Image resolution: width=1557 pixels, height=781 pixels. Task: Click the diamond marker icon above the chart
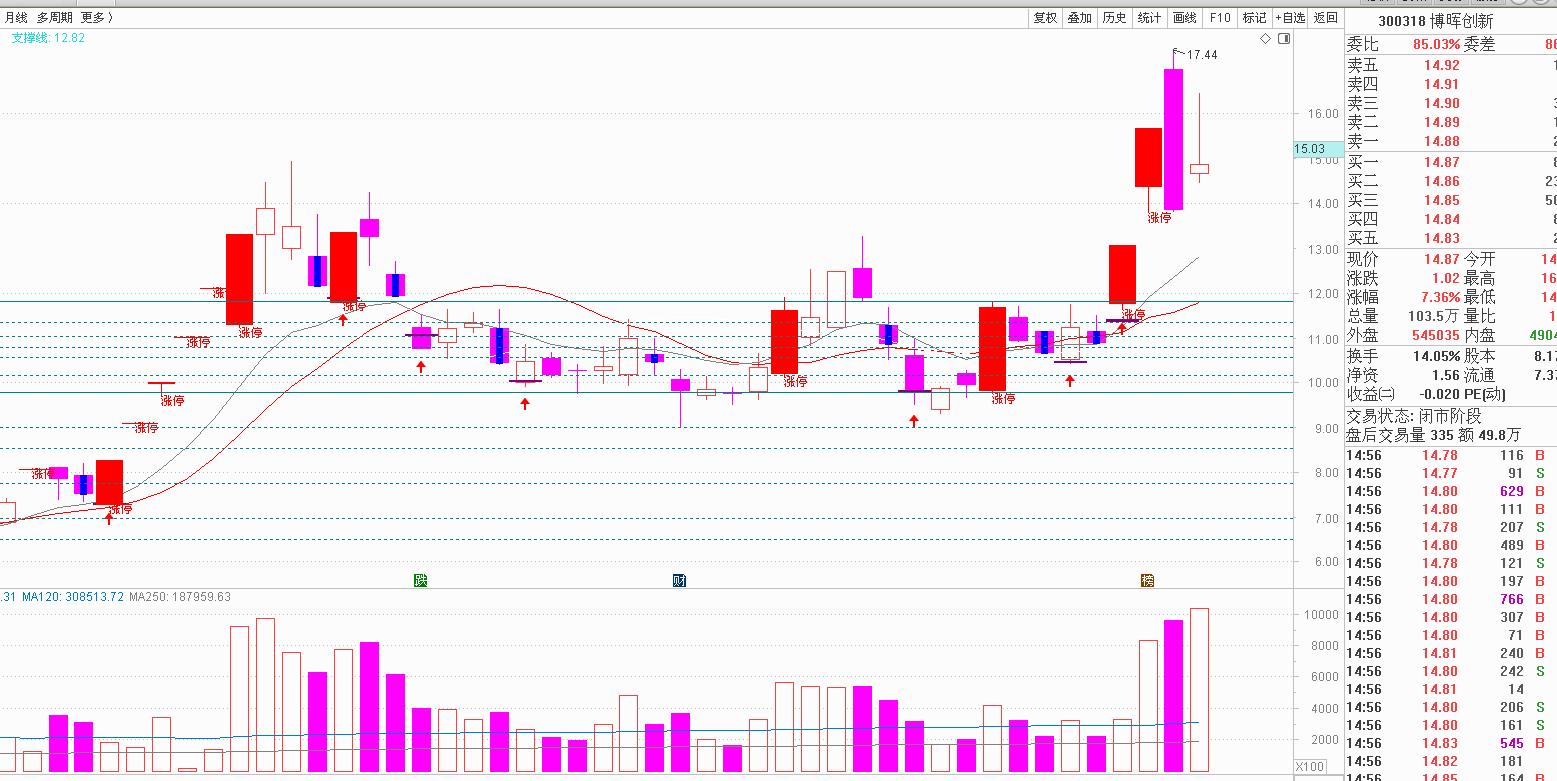[1265, 38]
